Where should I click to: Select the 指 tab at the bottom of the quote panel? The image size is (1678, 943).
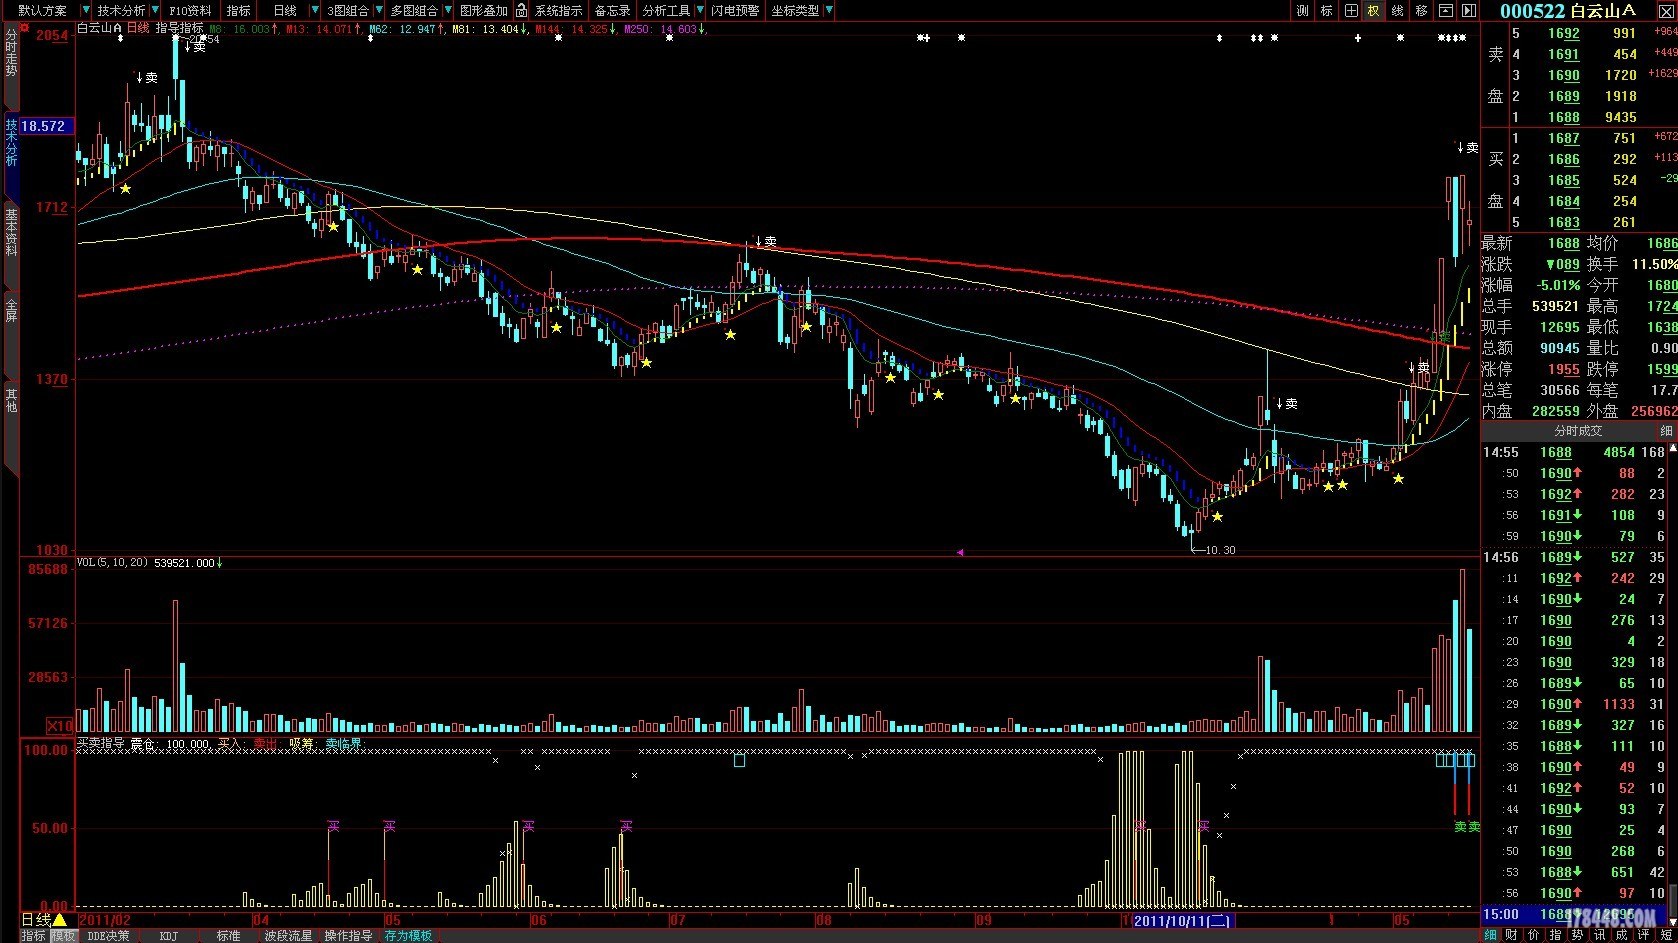(x=1555, y=935)
